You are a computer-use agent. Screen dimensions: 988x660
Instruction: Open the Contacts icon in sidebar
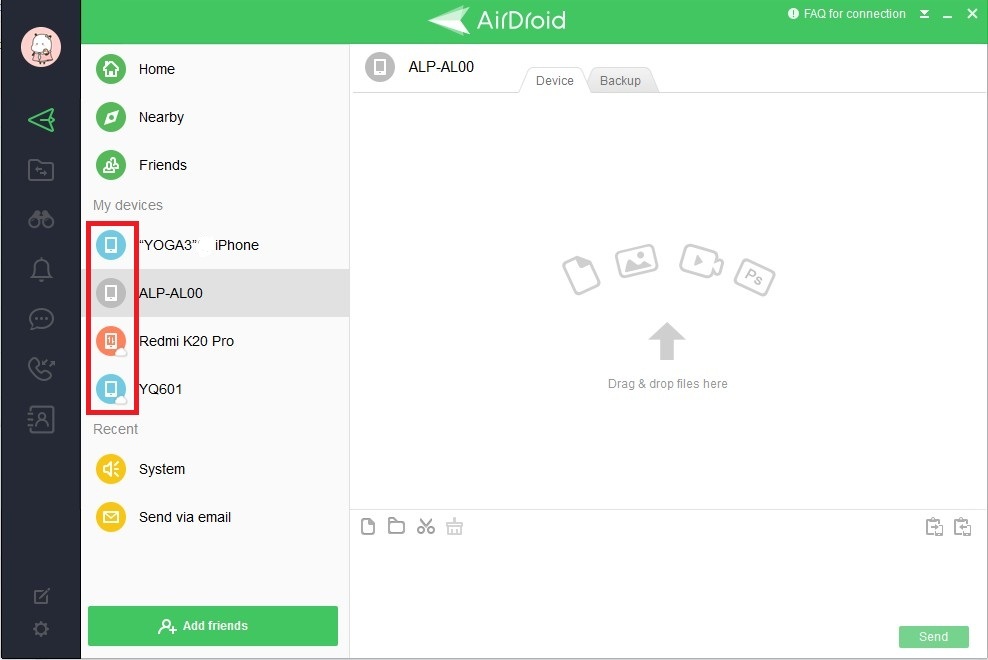[41, 420]
